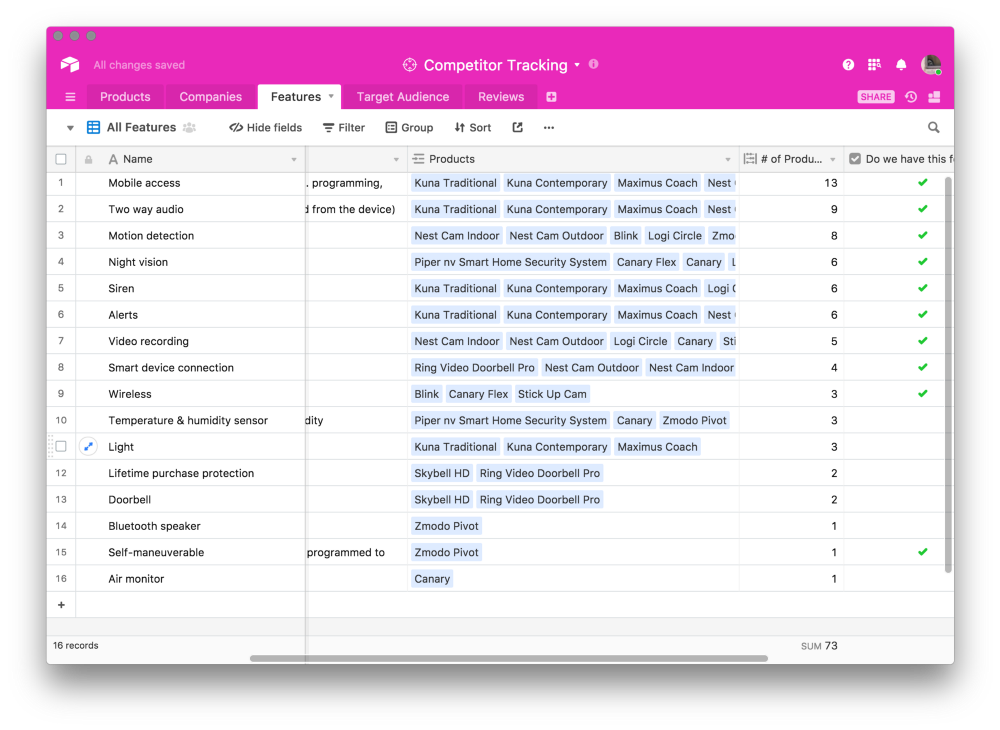The height and width of the screenshot is (730, 1000).
Task: Click the view collaborators icon
Action: (189, 128)
